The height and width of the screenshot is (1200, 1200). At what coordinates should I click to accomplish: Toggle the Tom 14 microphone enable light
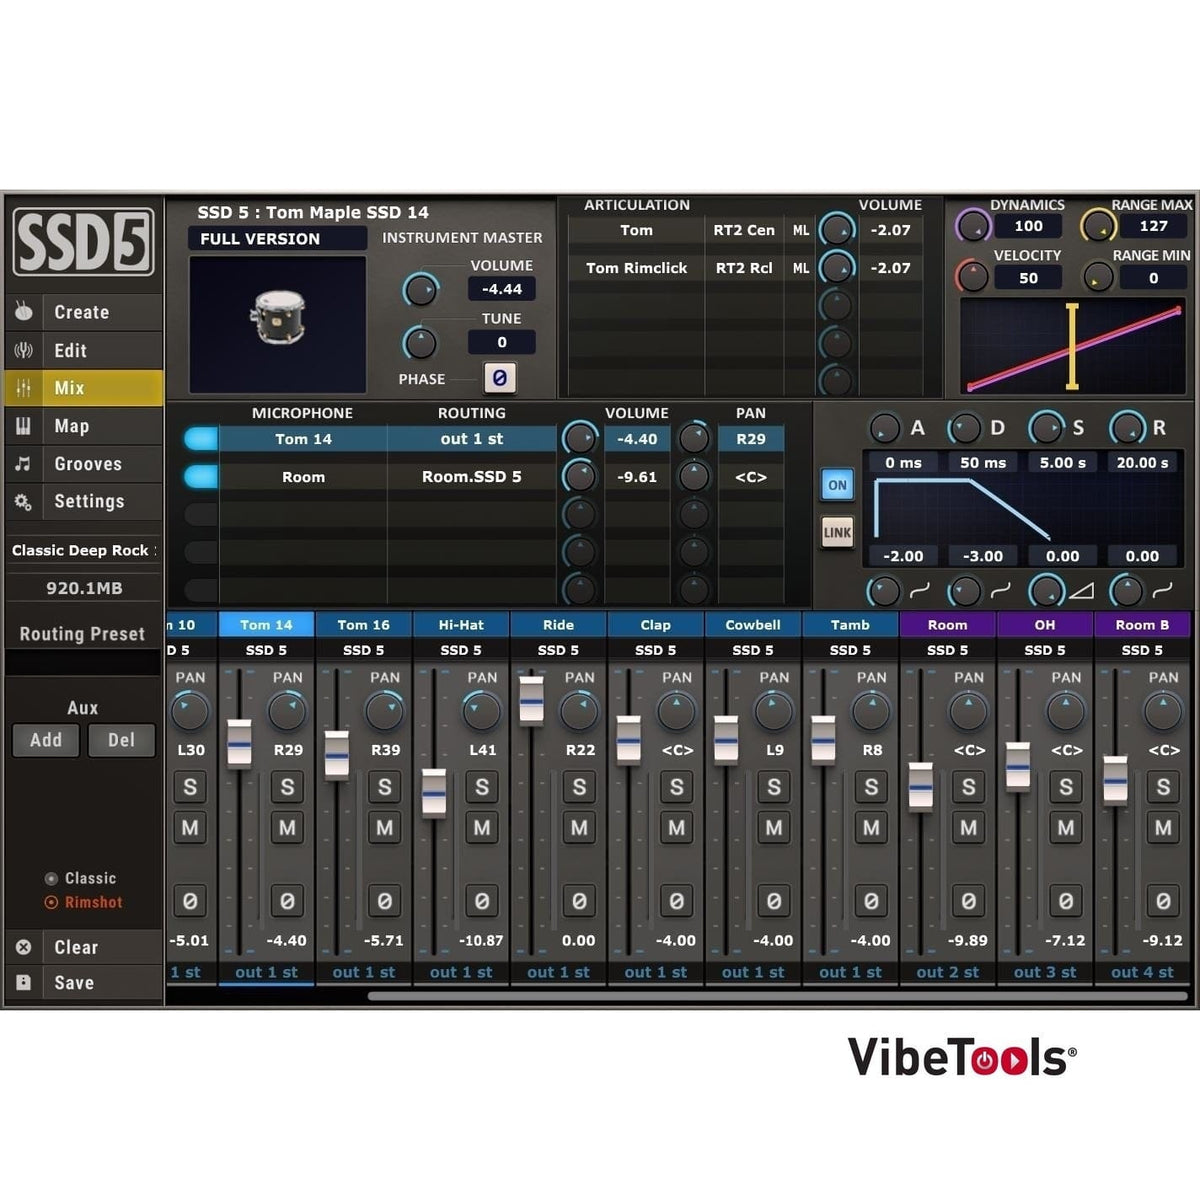(x=201, y=439)
